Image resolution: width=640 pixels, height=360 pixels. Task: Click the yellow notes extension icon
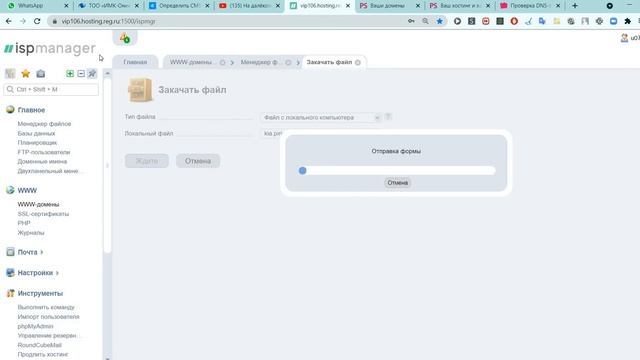click(x=557, y=21)
